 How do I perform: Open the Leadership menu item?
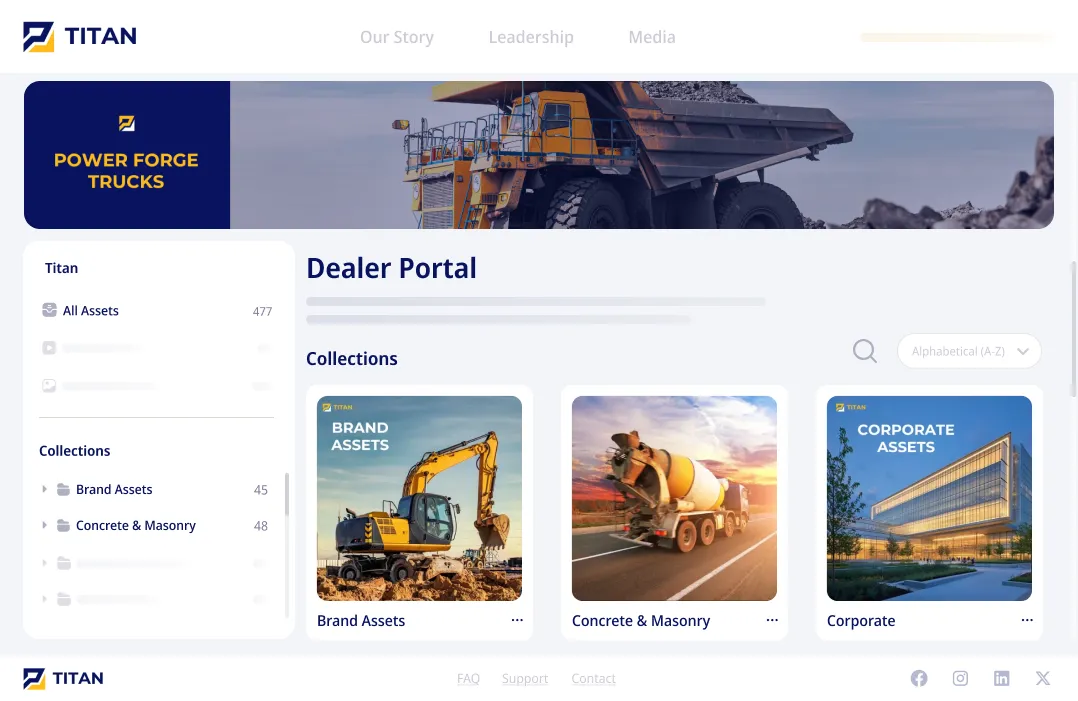pos(531,37)
